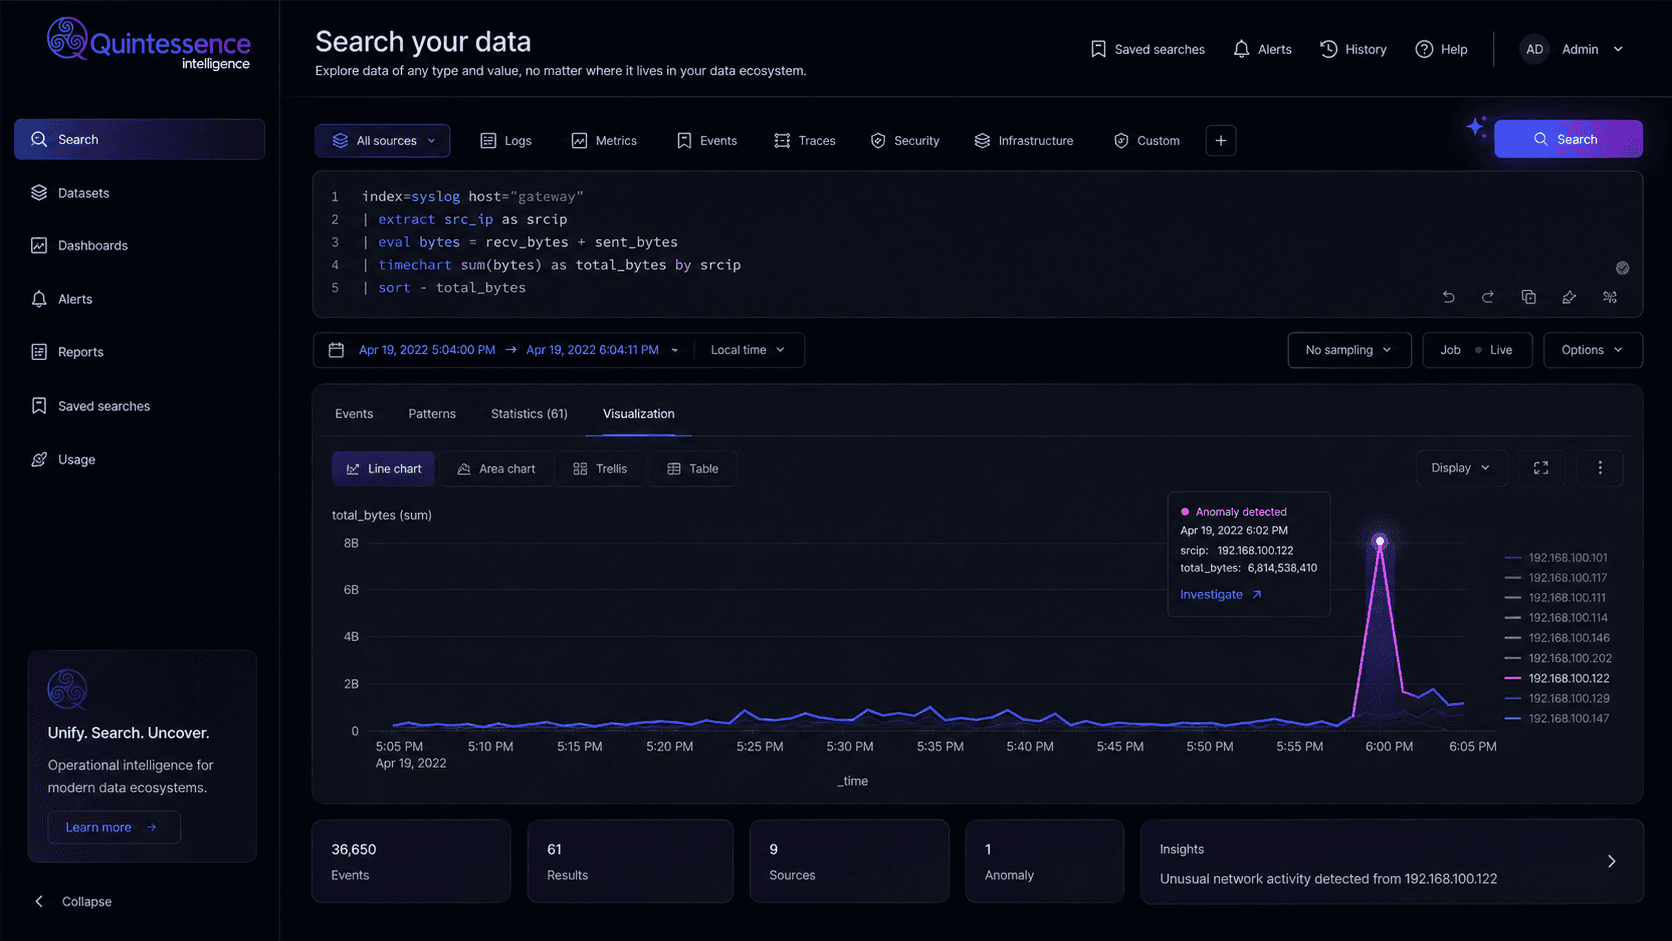The height and width of the screenshot is (941, 1672).
Task: Click the query valid checkmark icon
Action: point(1622,268)
